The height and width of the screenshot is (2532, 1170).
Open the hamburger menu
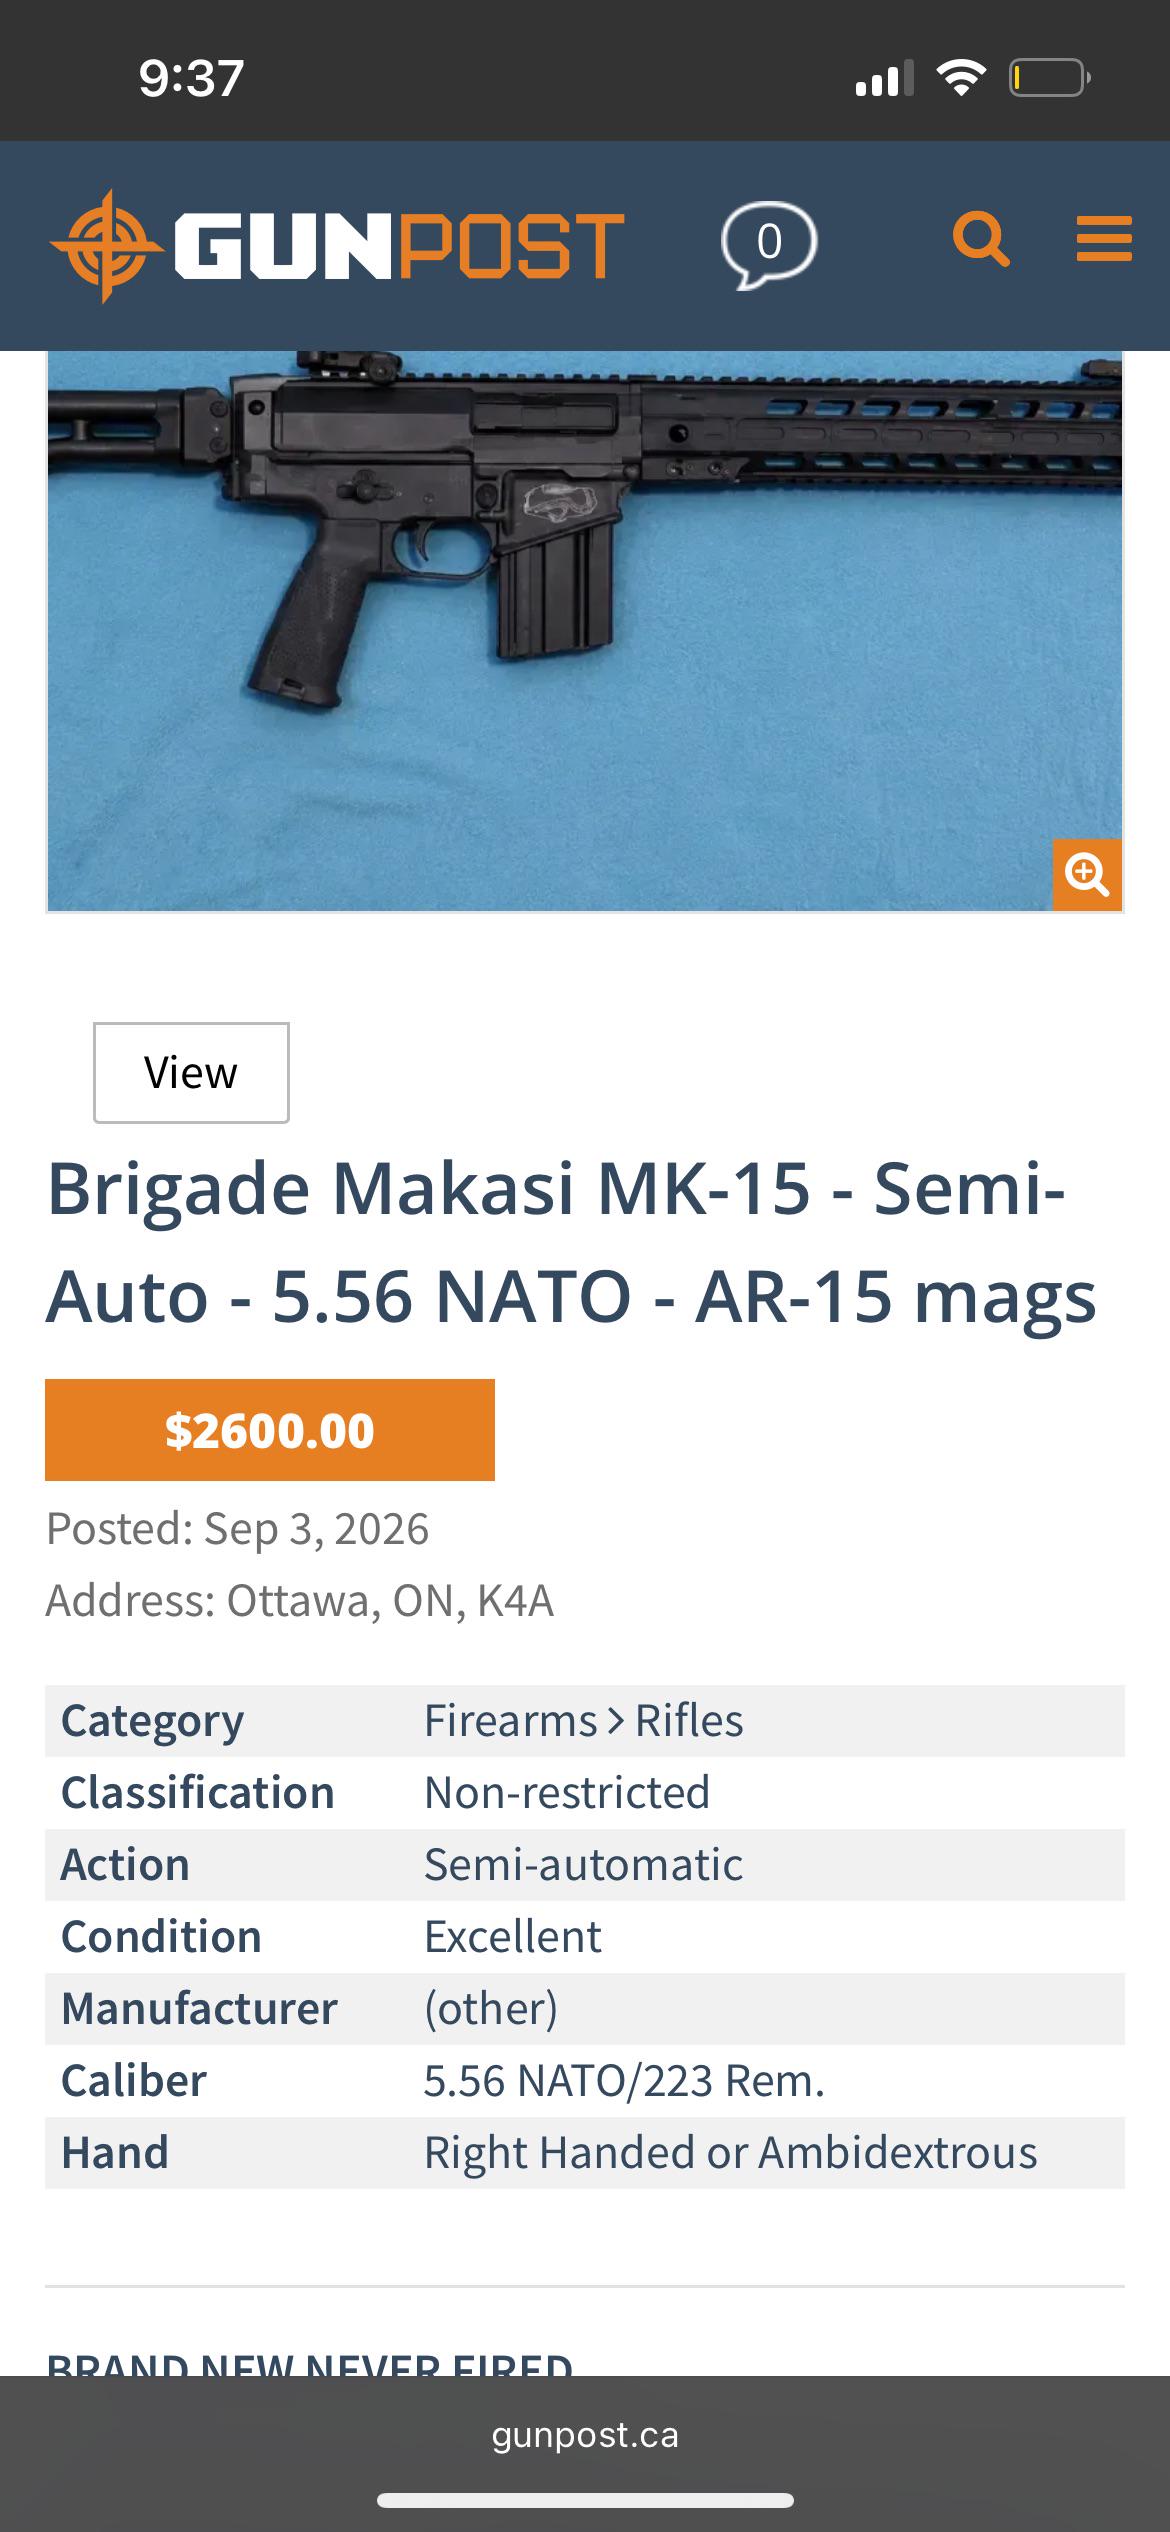tap(1104, 240)
